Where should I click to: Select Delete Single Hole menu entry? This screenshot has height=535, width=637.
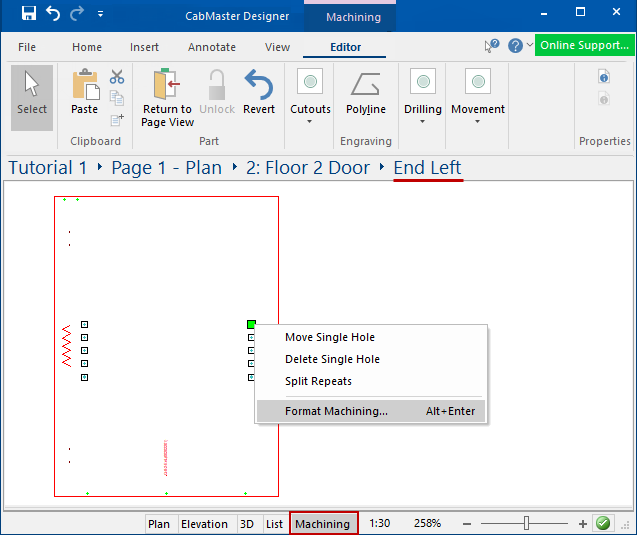point(332,359)
